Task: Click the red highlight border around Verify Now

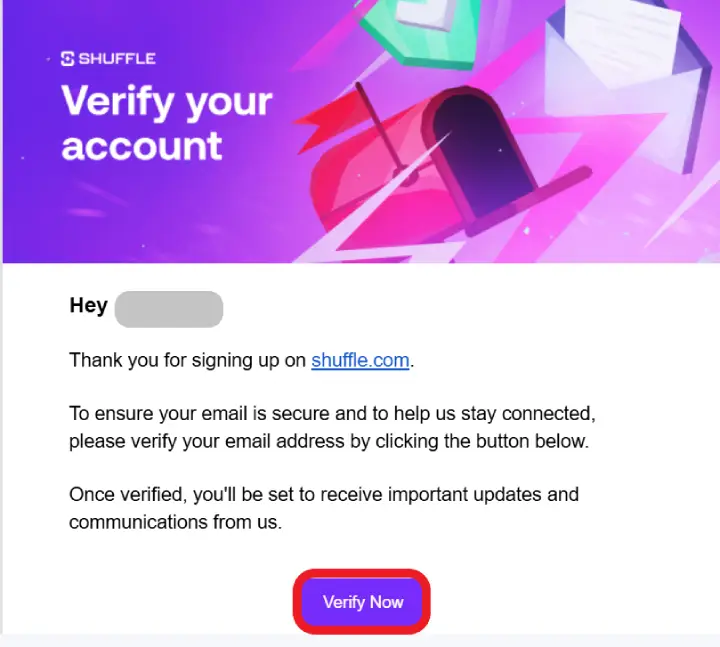Action: click(362, 573)
